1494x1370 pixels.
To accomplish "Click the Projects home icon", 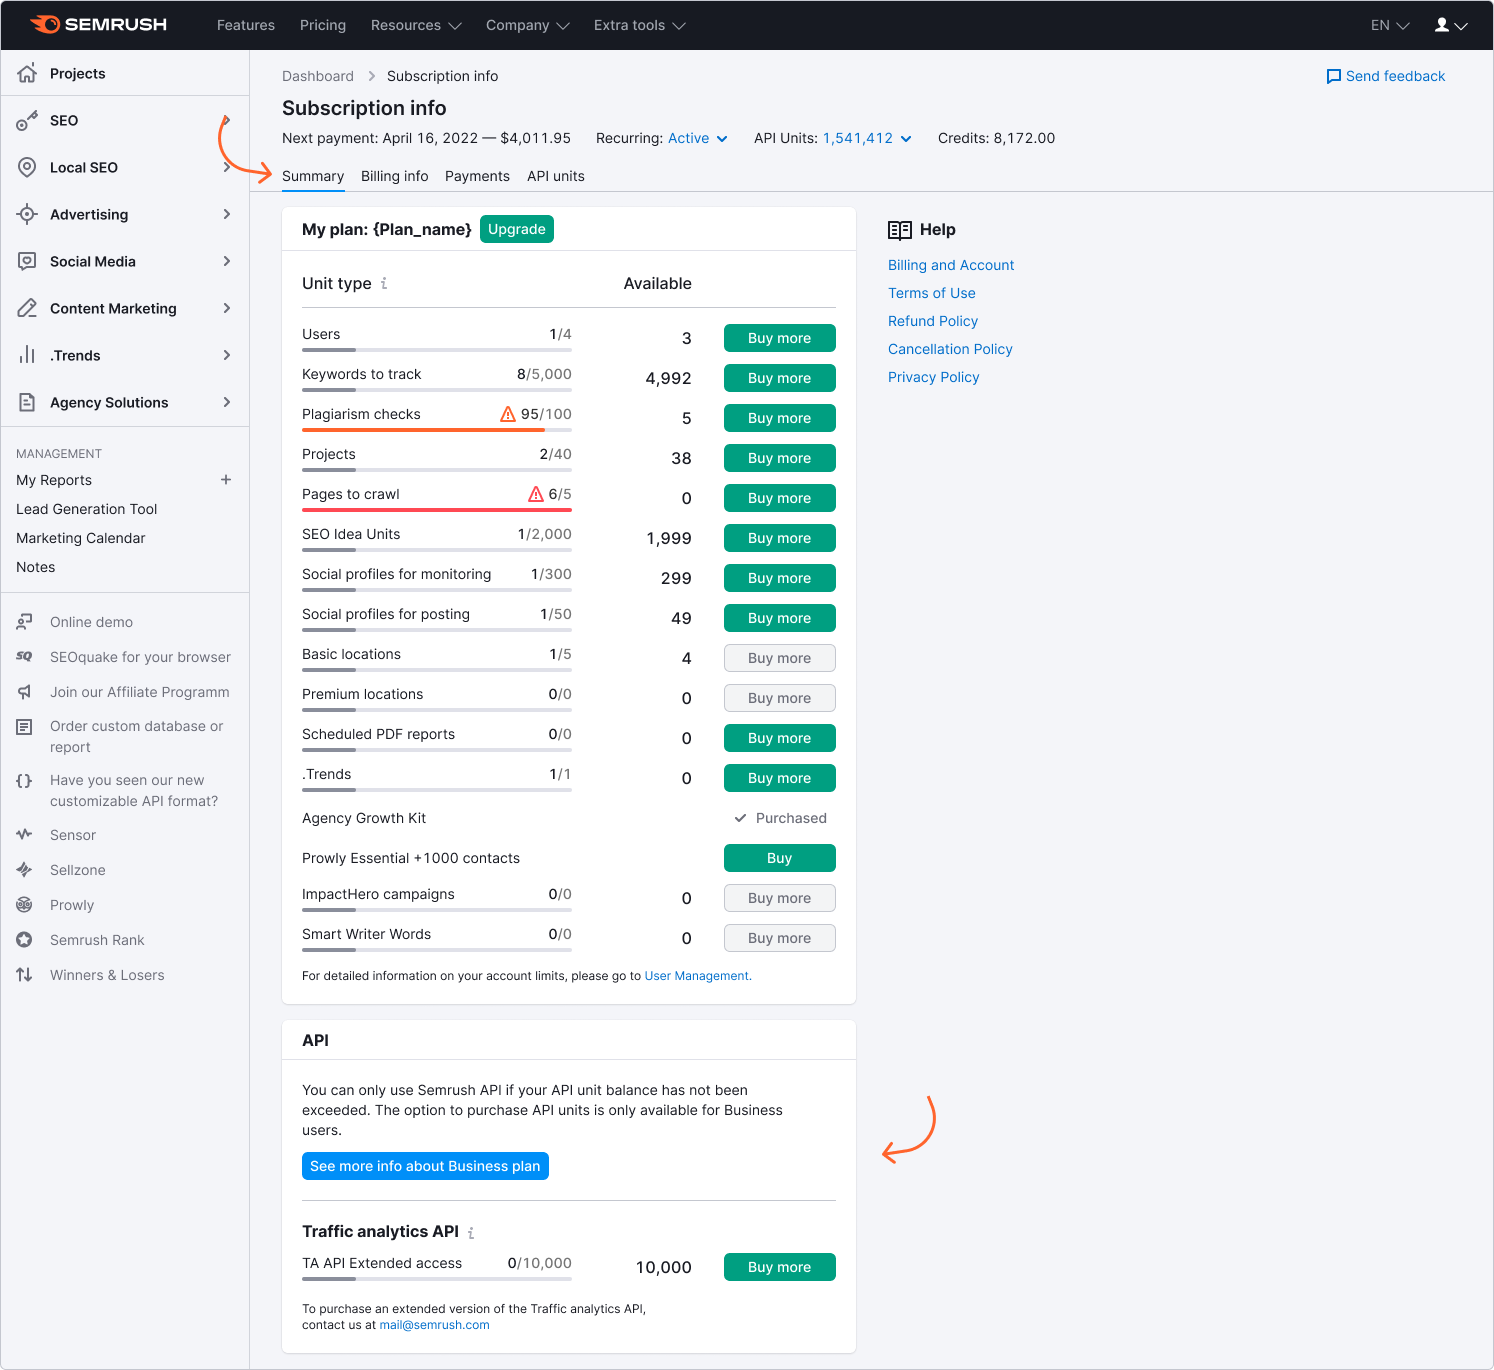I will [x=27, y=73].
